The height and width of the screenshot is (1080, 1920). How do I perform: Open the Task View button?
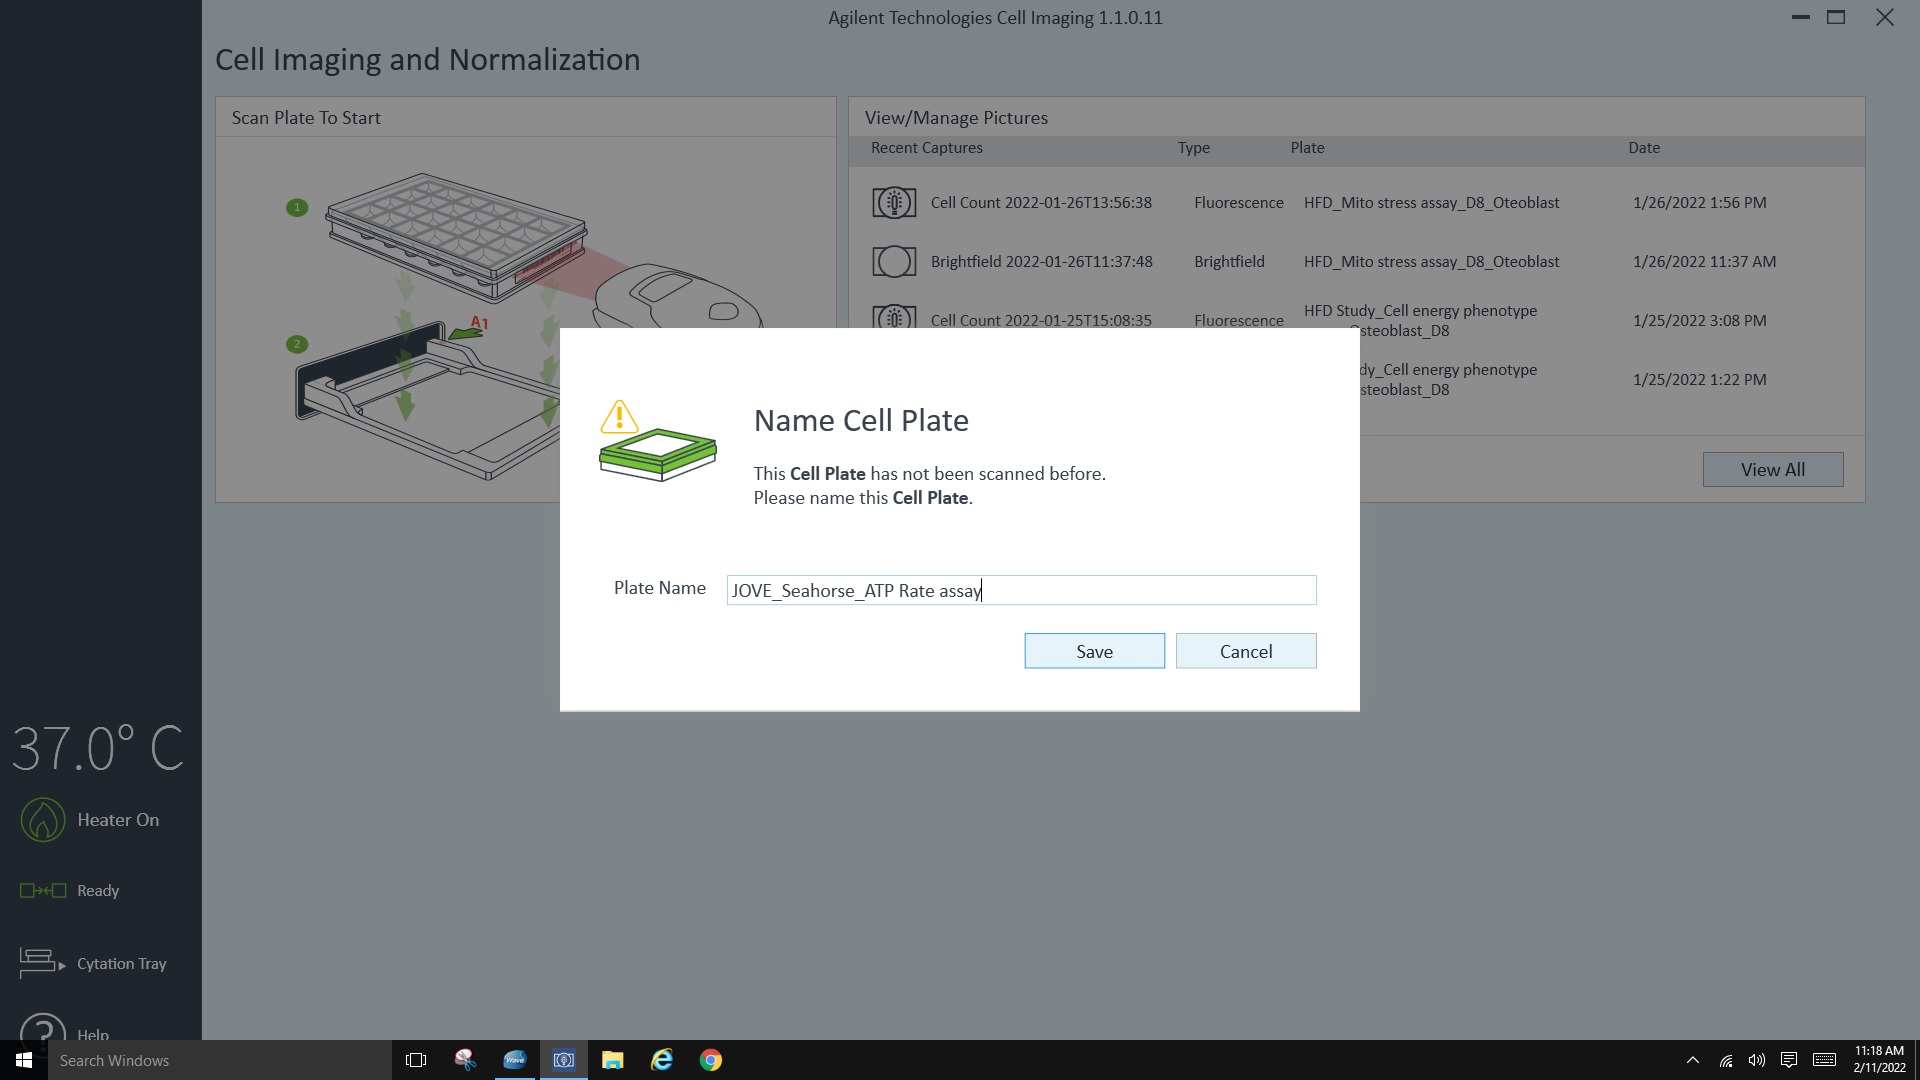tap(416, 1060)
